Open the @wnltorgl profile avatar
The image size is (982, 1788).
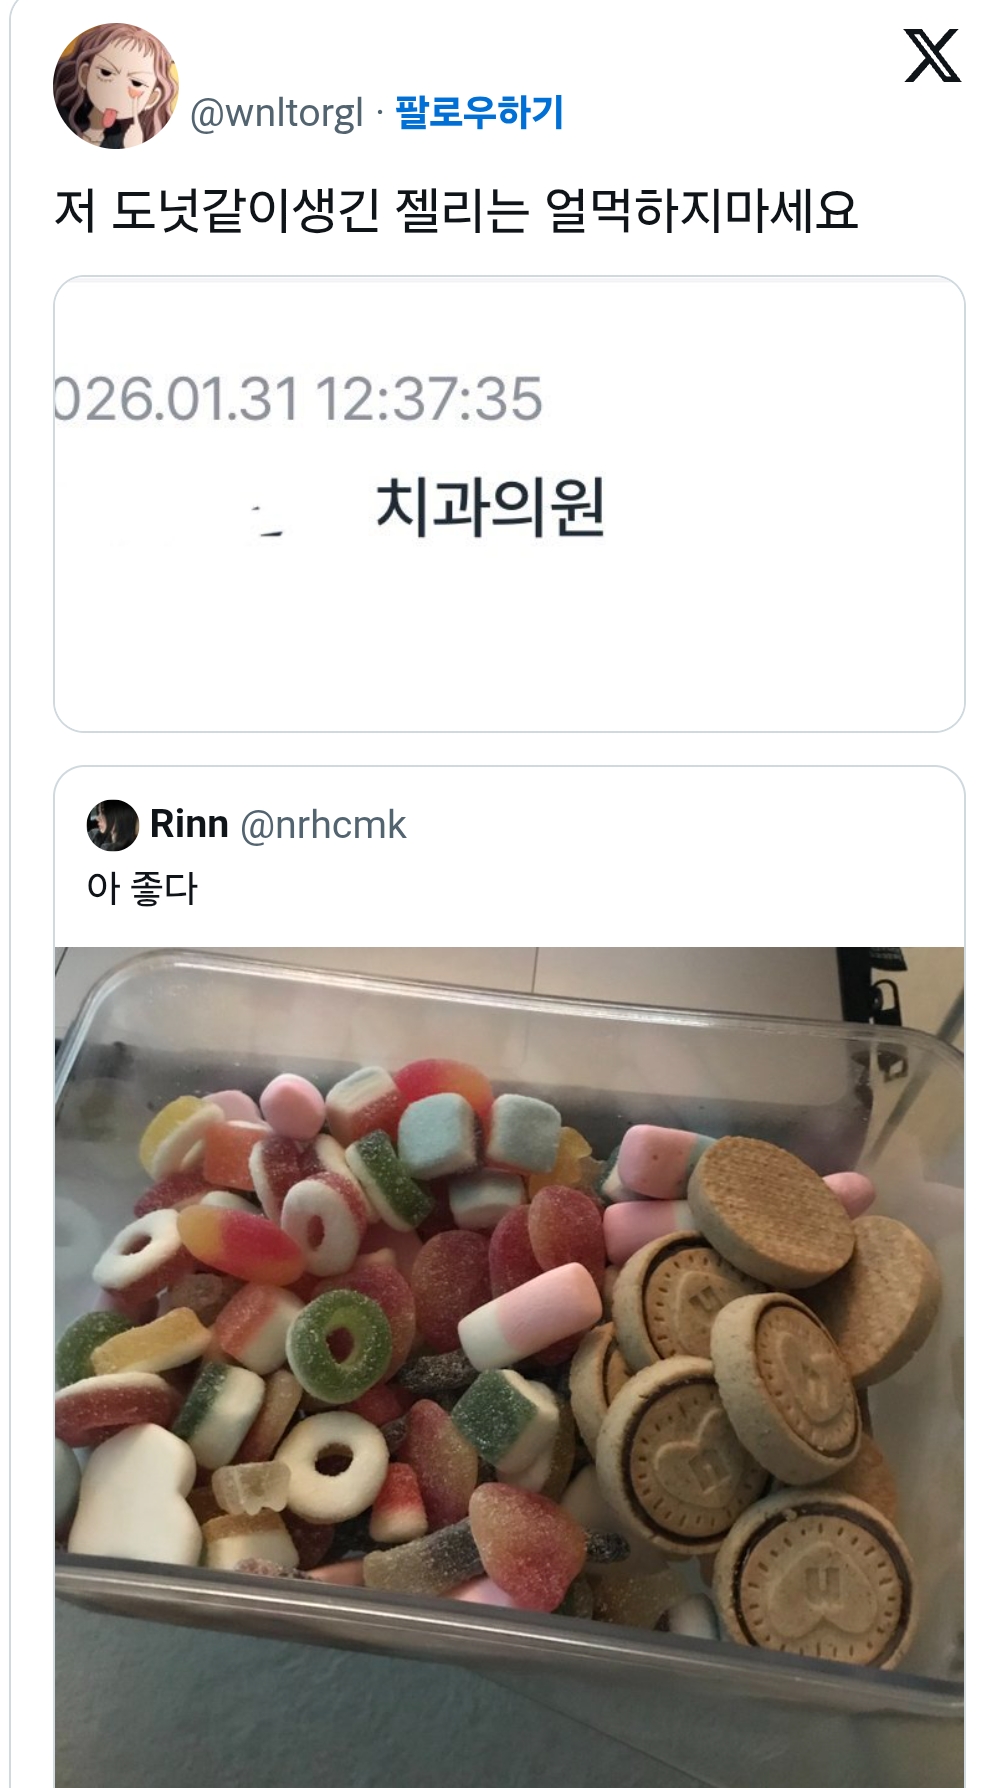[115, 86]
